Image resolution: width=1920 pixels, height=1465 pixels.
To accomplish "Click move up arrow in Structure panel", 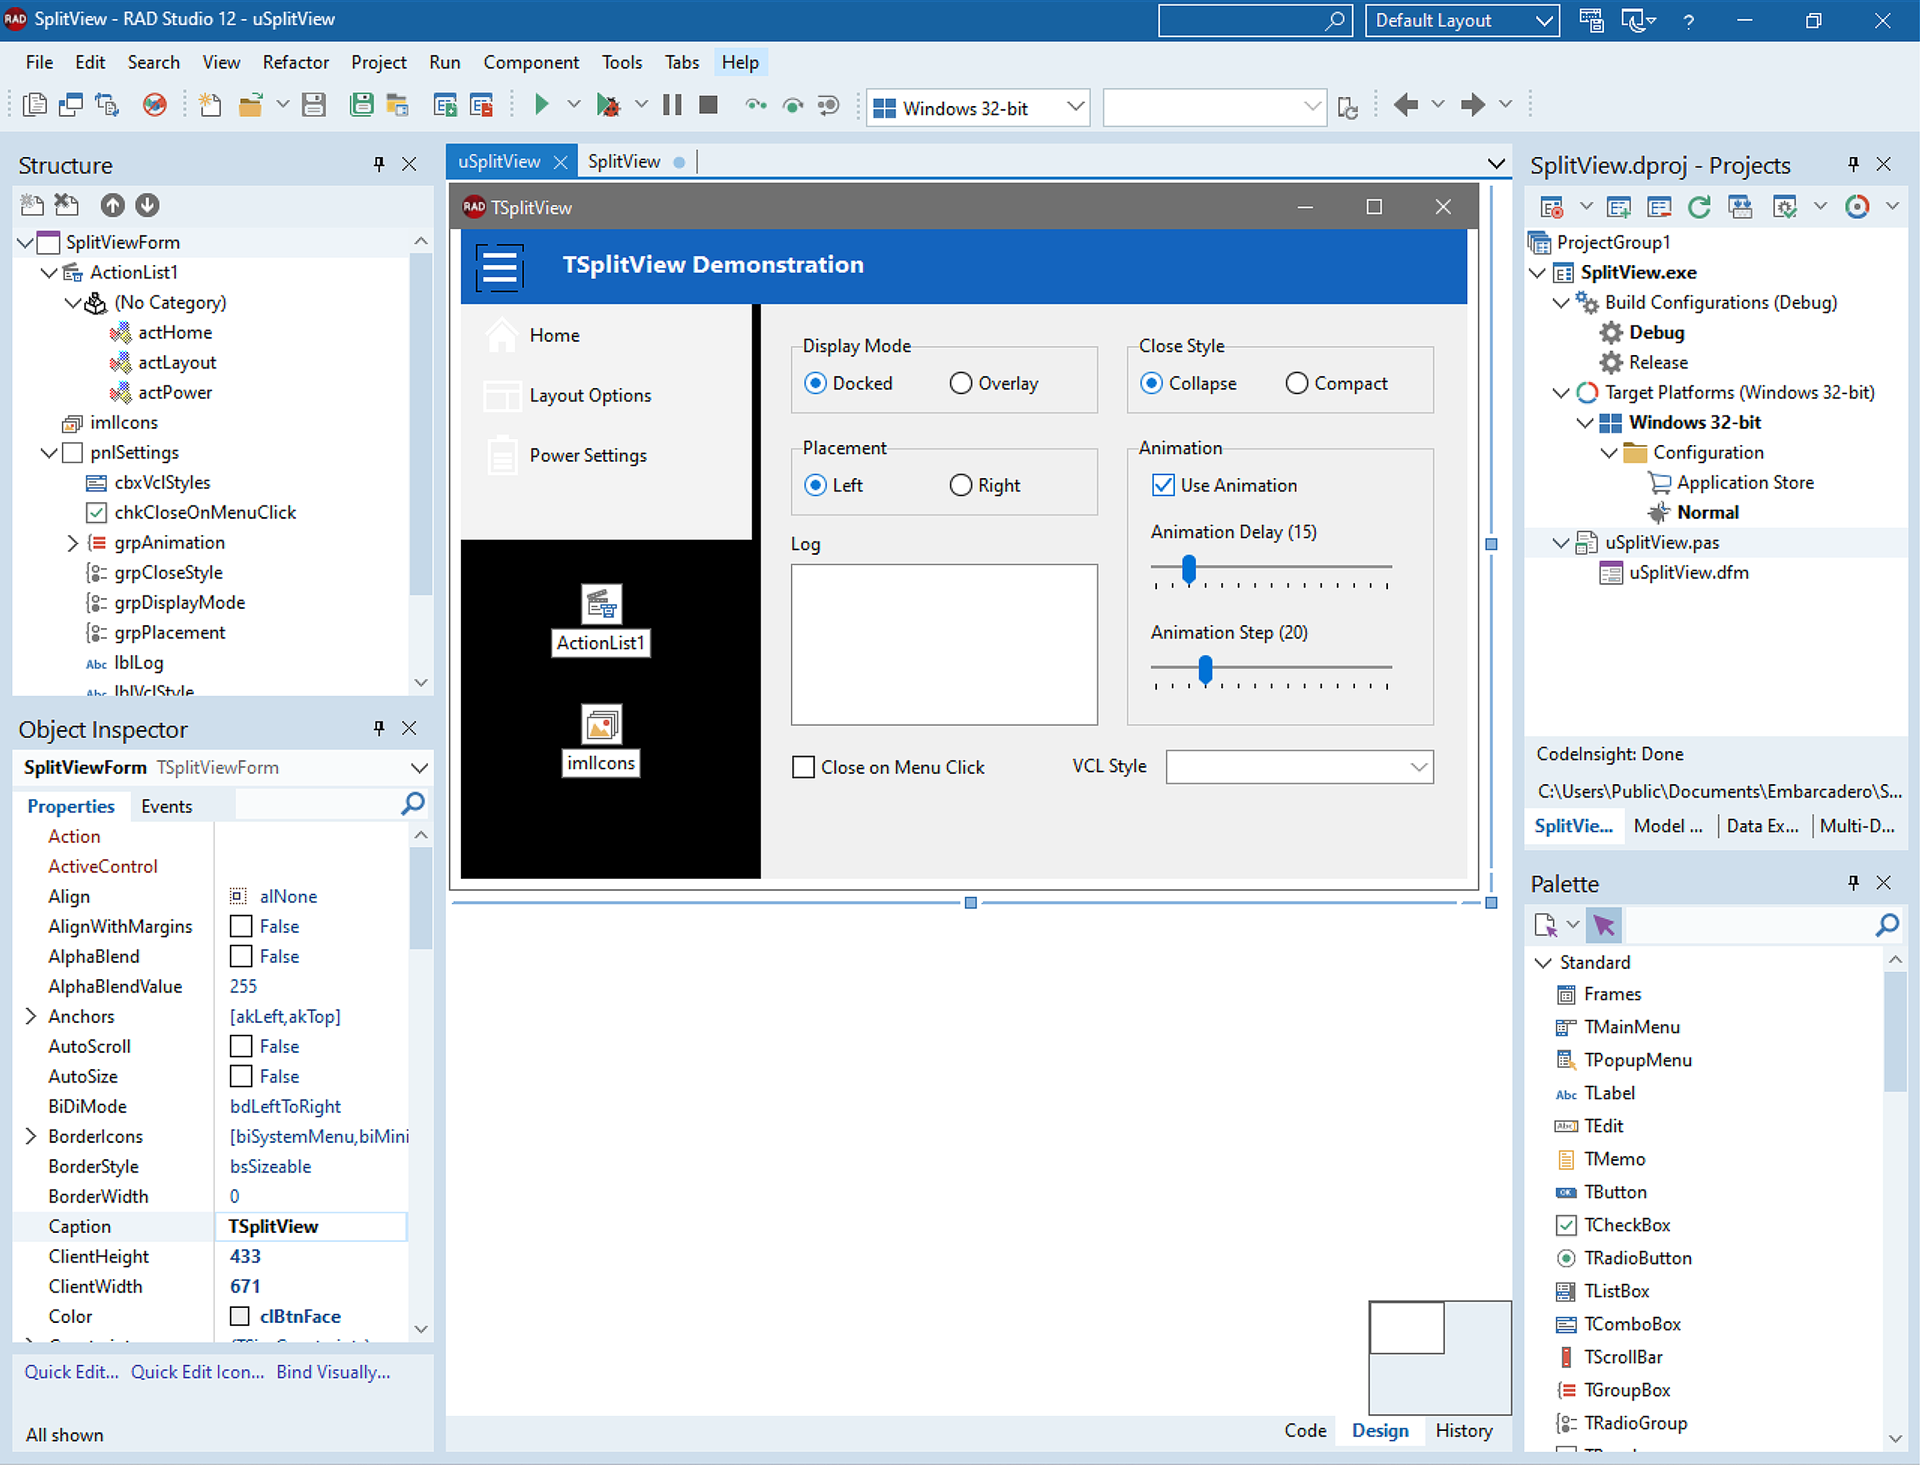I will [x=112, y=205].
